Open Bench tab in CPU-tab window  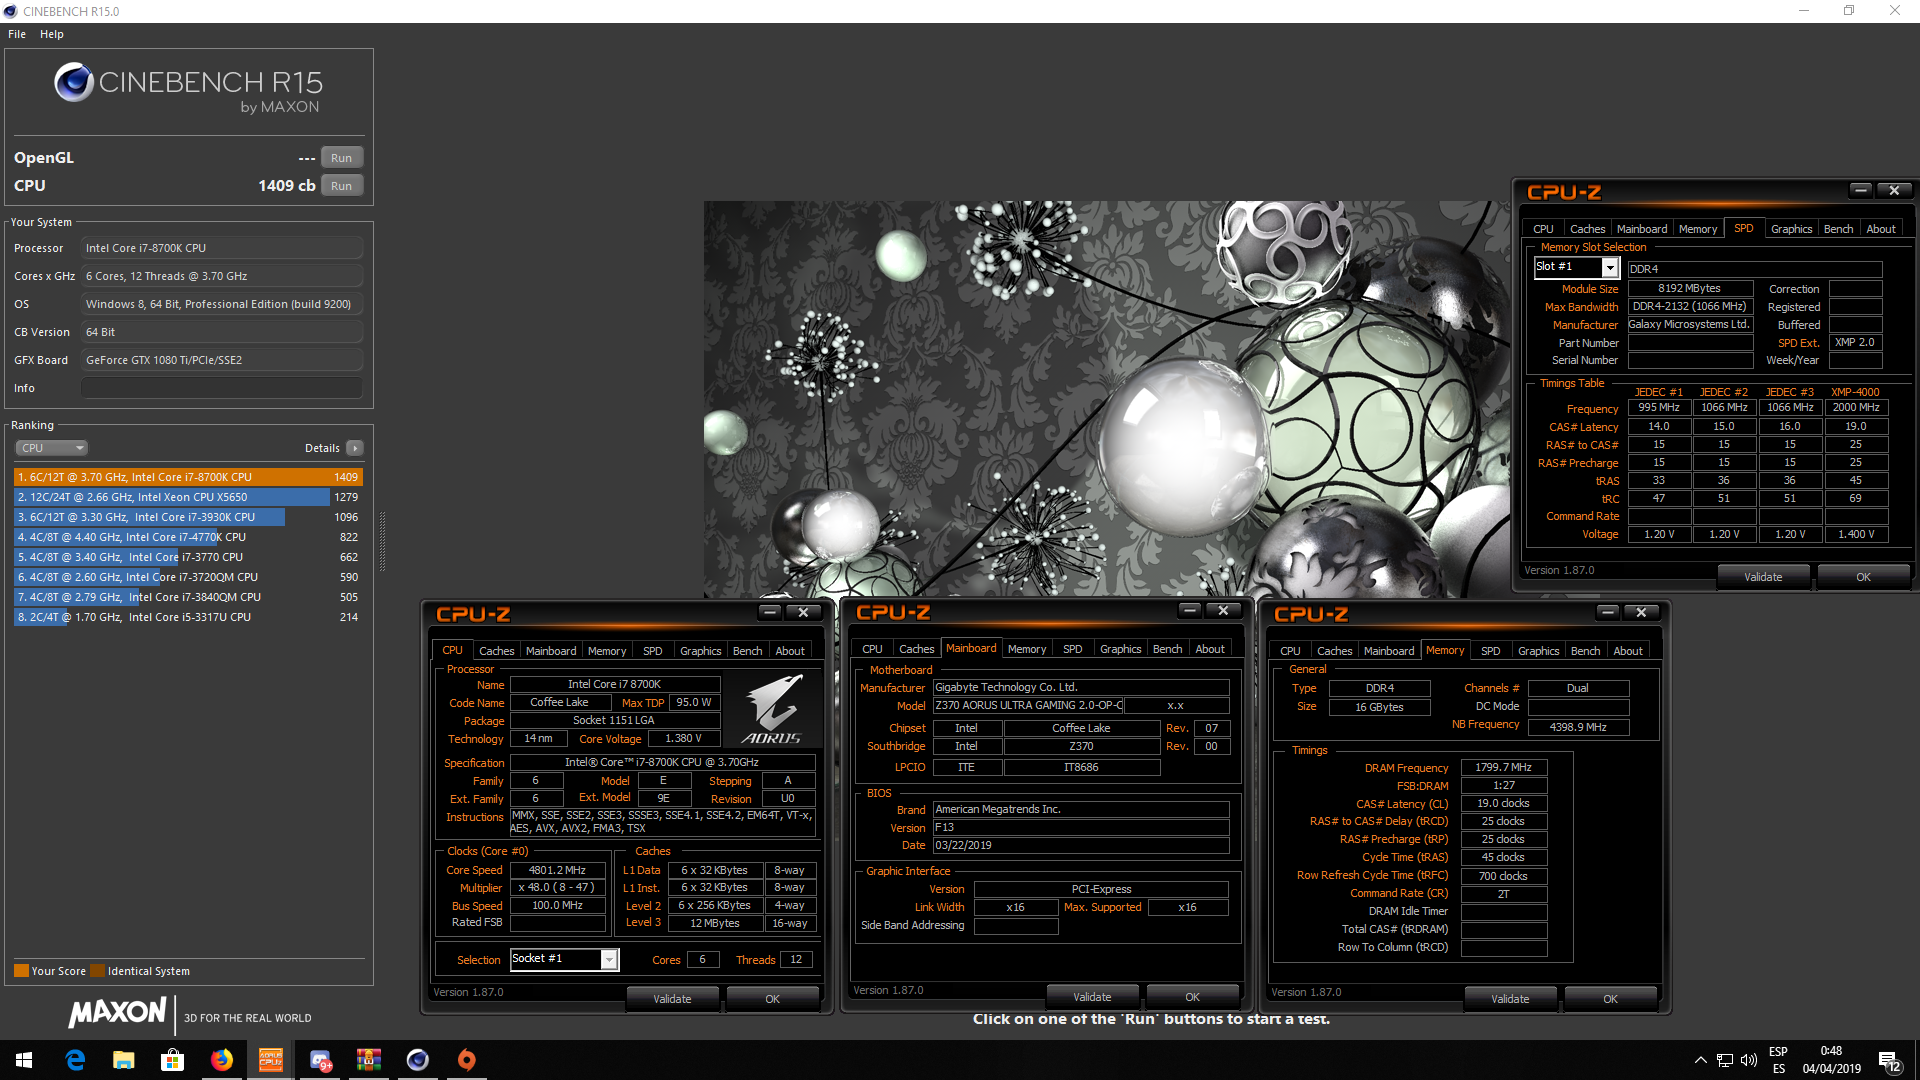click(x=747, y=651)
